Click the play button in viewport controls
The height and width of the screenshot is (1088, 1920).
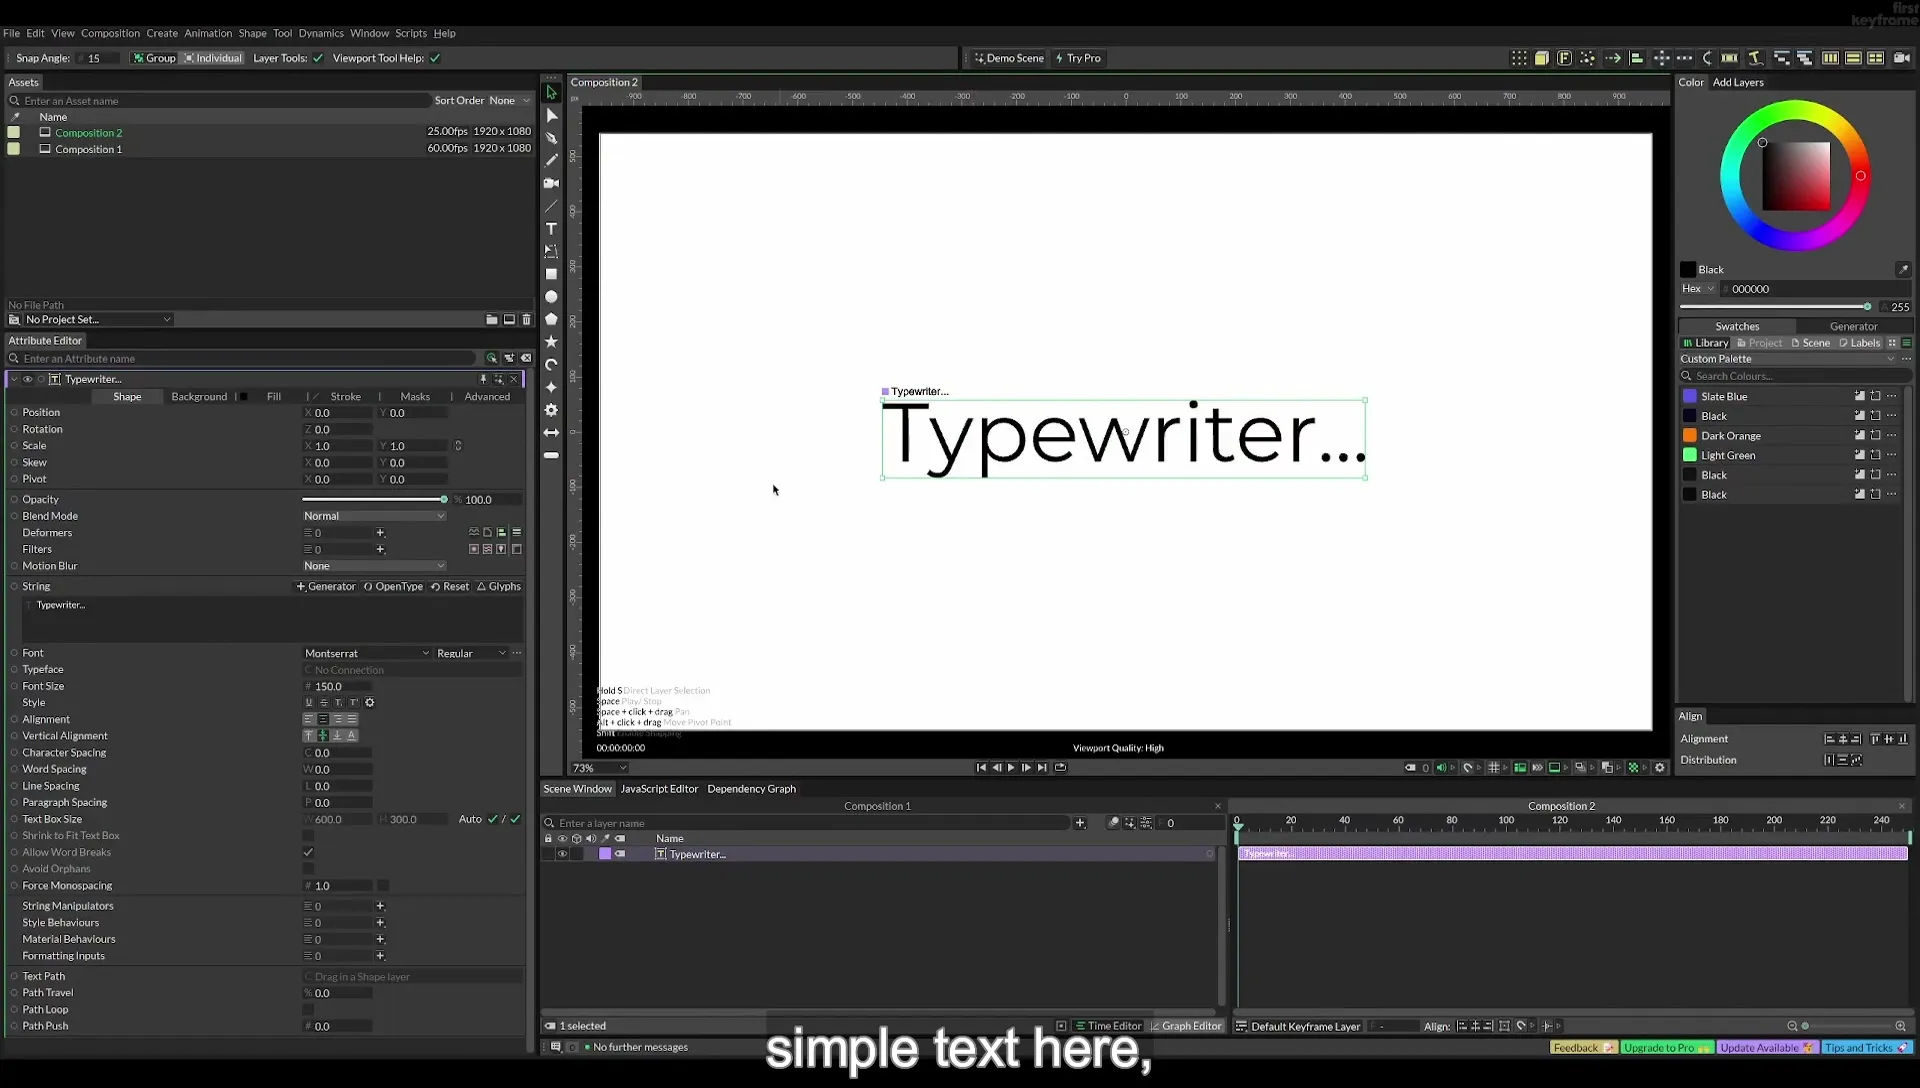[1011, 768]
